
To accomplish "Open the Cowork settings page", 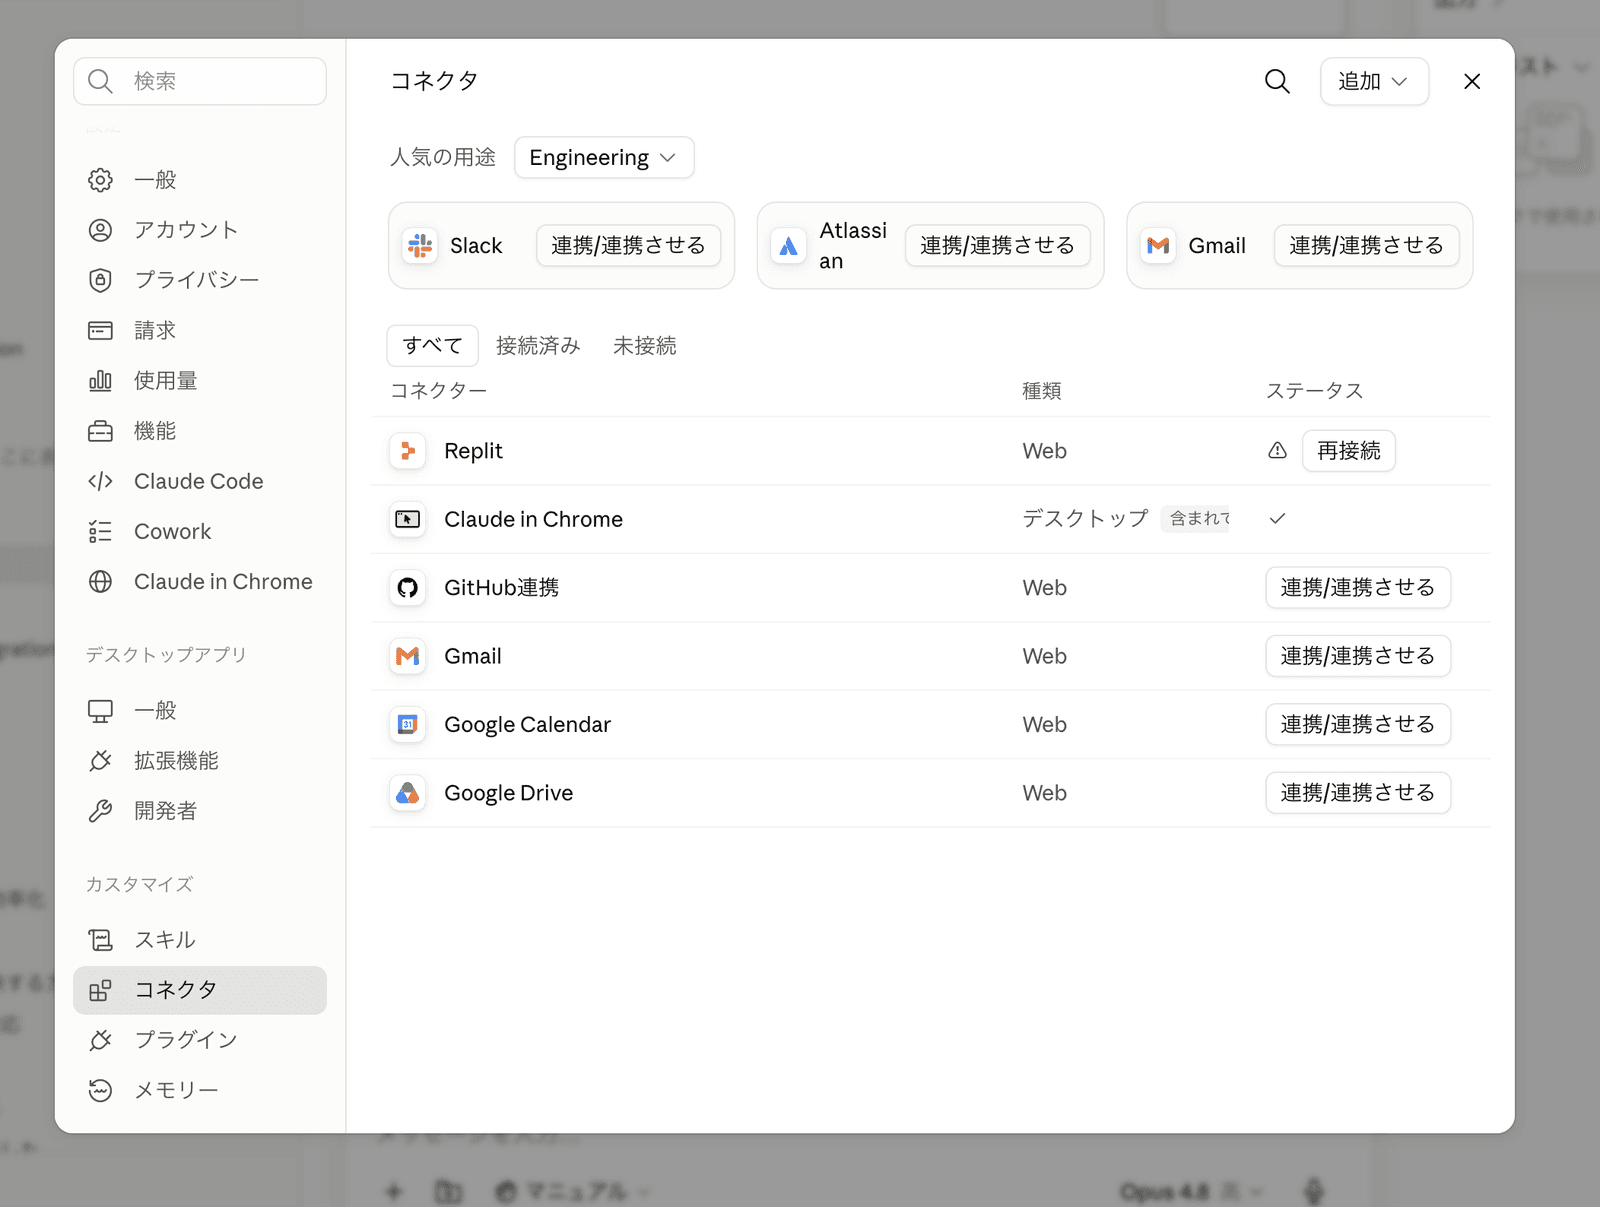I will coord(200,531).
